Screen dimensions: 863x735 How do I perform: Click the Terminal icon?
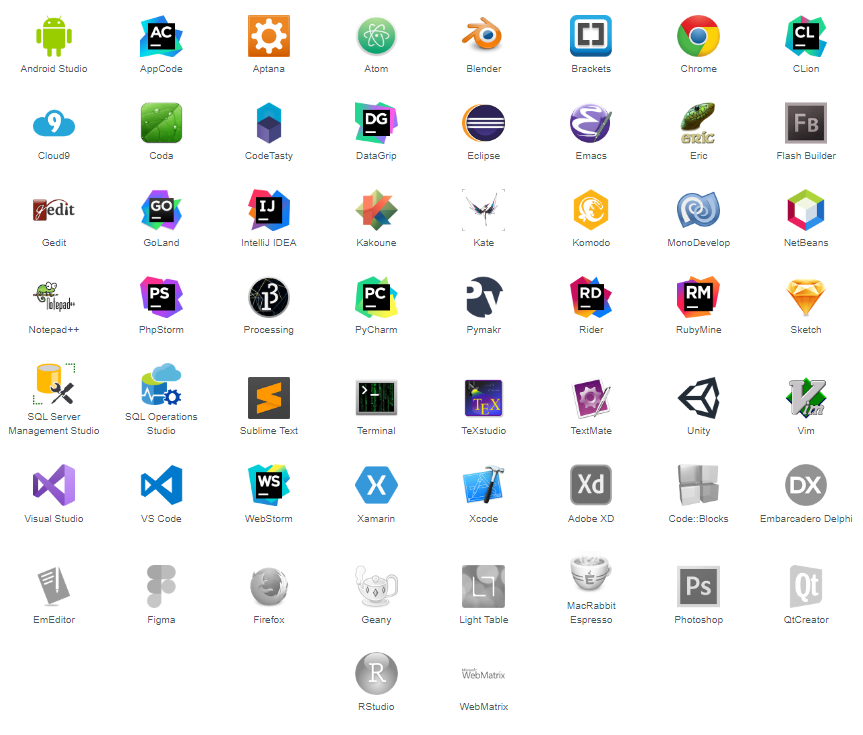pyautogui.click(x=376, y=398)
